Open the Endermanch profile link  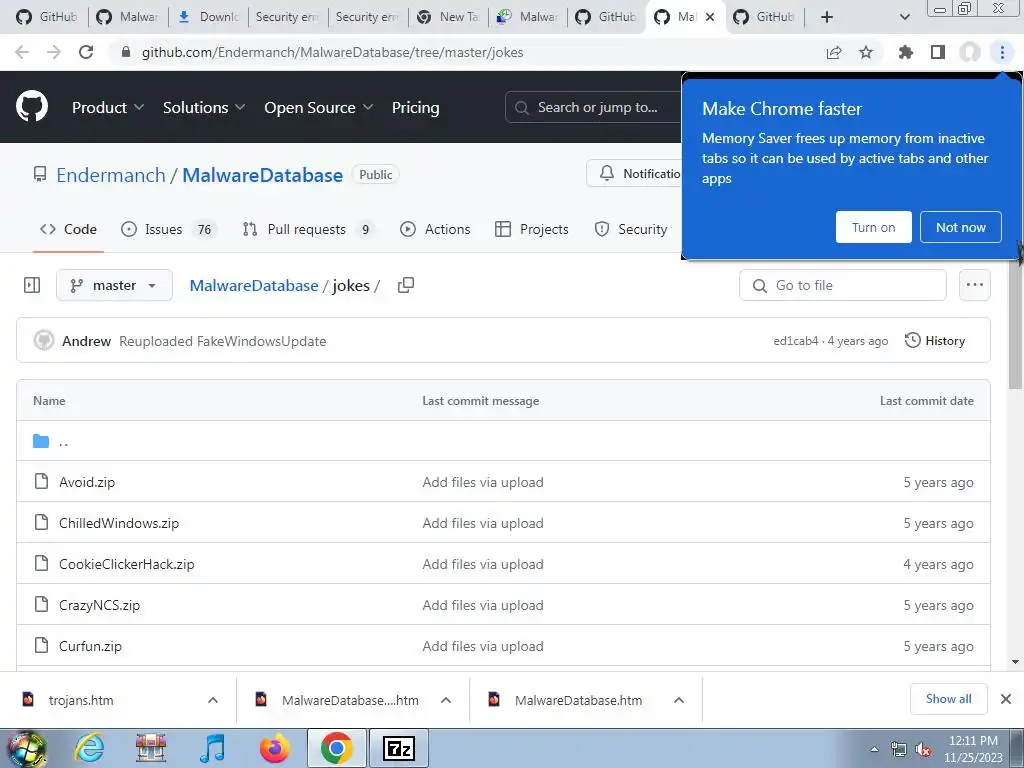(x=111, y=175)
